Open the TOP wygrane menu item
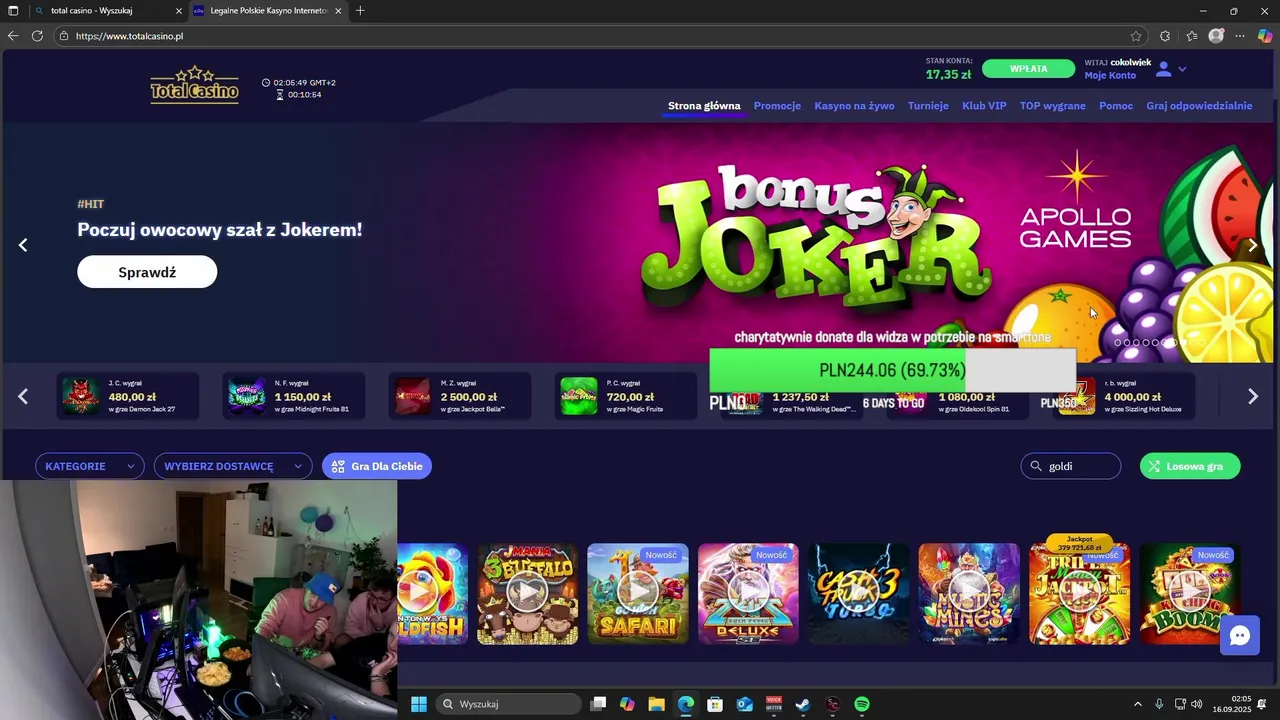The image size is (1280, 720). pyautogui.click(x=1053, y=106)
